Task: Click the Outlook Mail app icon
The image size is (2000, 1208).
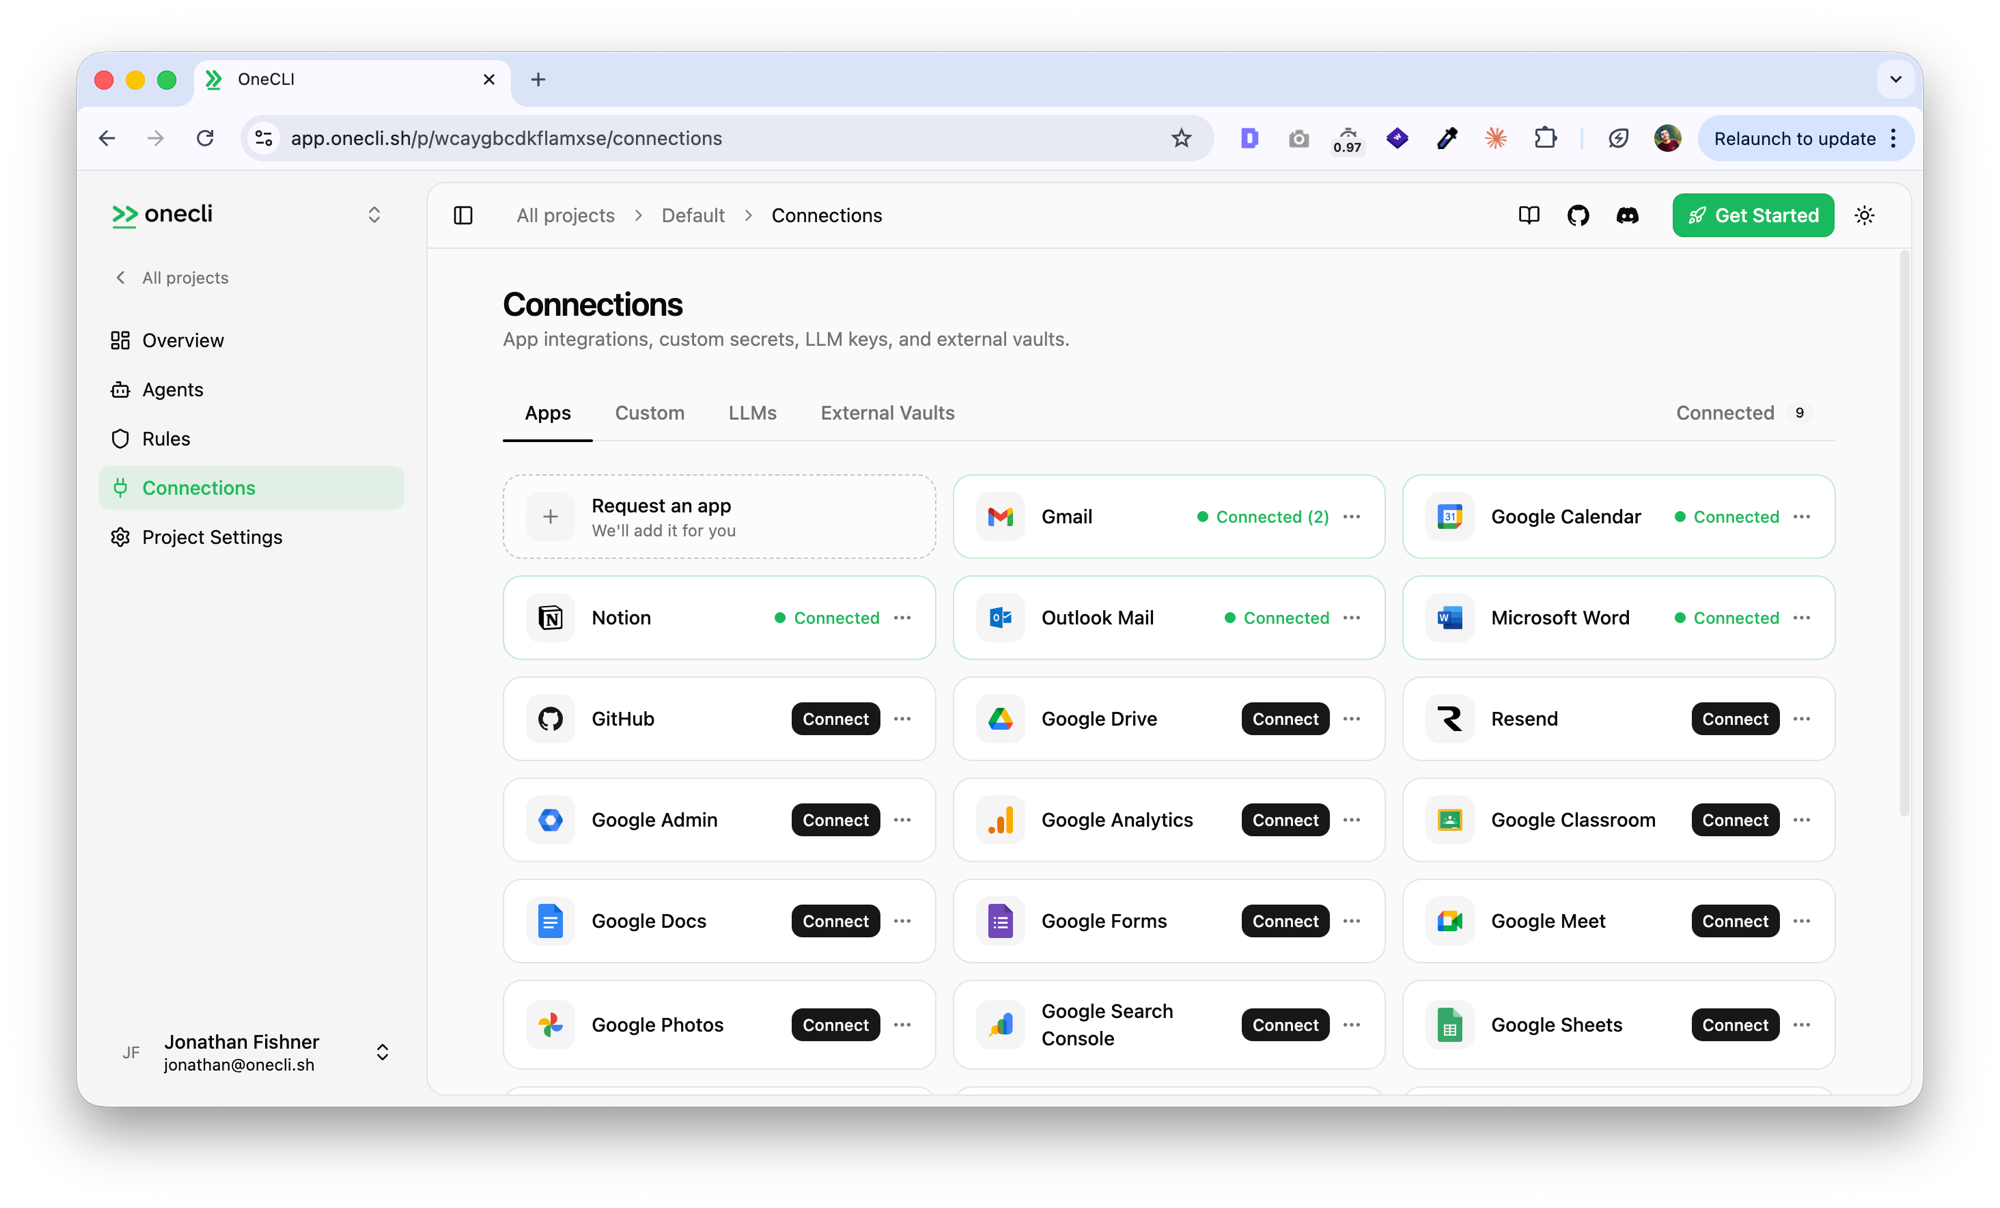Action: [x=1000, y=618]
